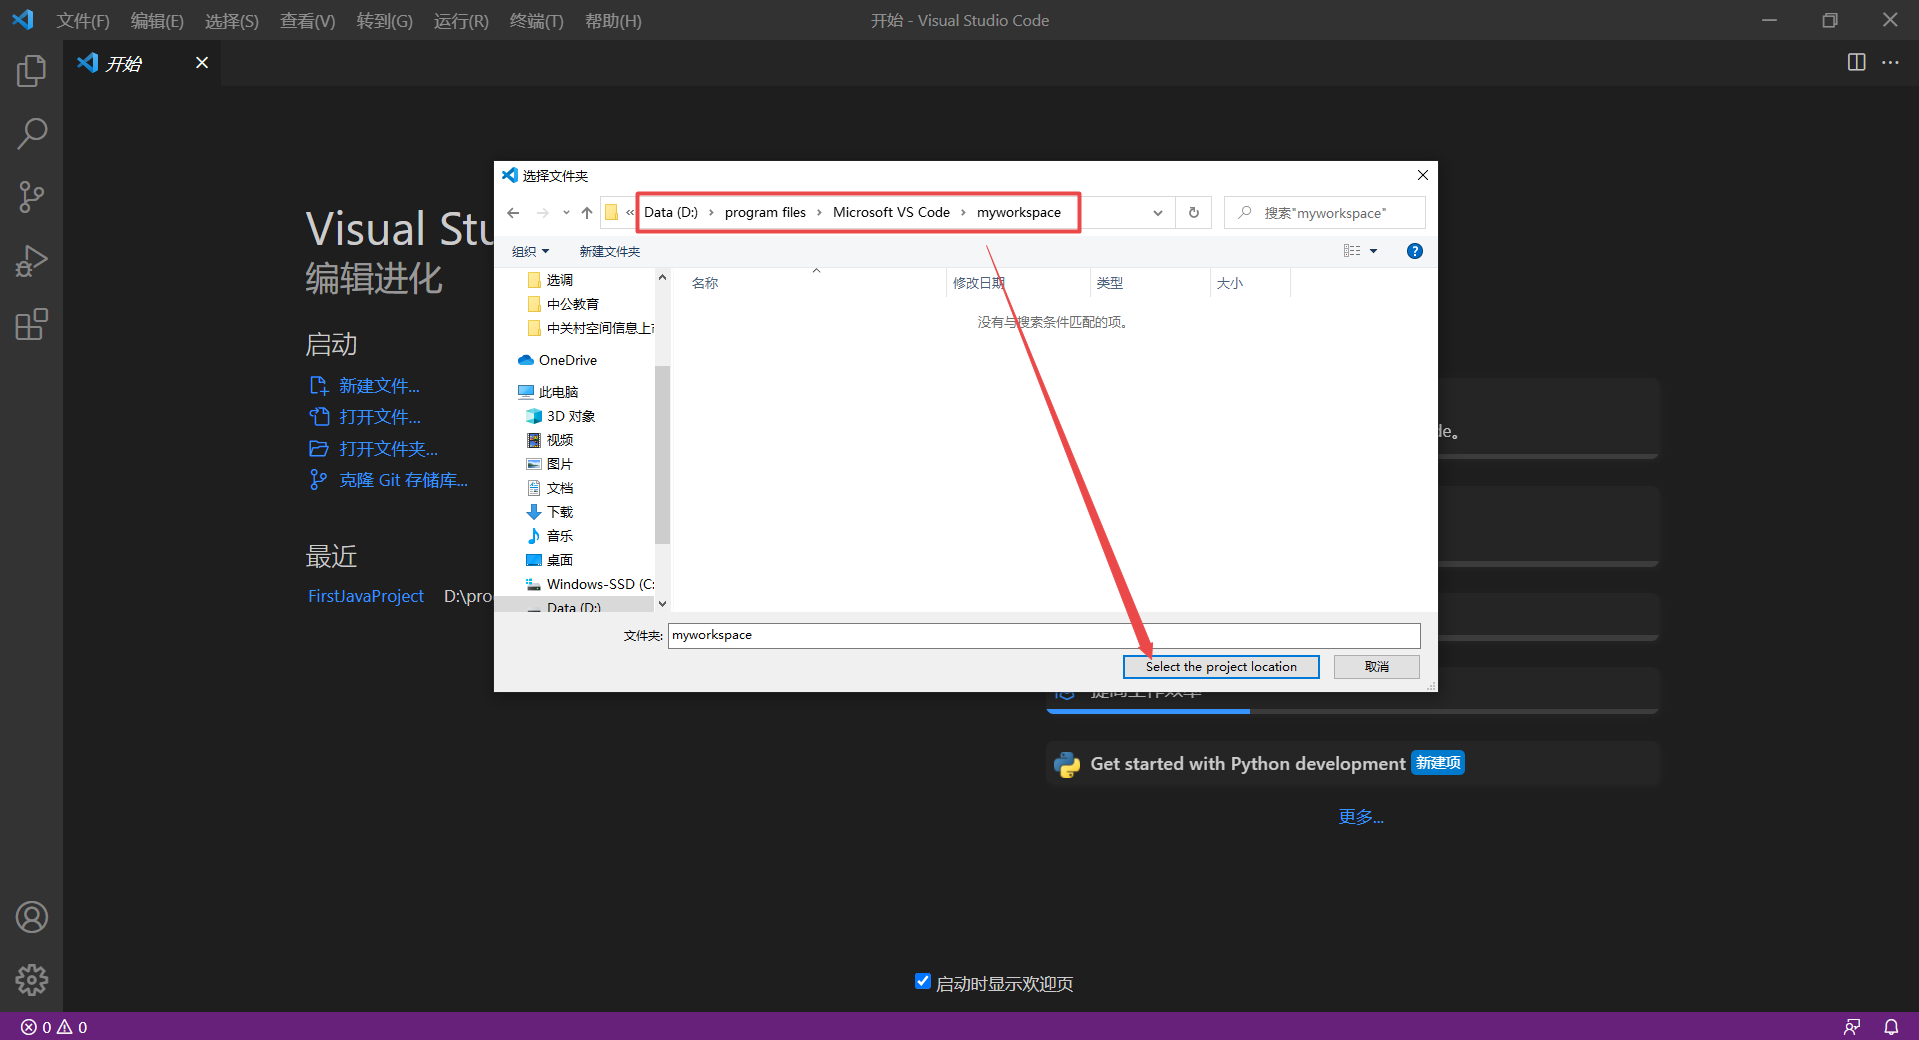Open the Extensions view

(x=31, y=324)
